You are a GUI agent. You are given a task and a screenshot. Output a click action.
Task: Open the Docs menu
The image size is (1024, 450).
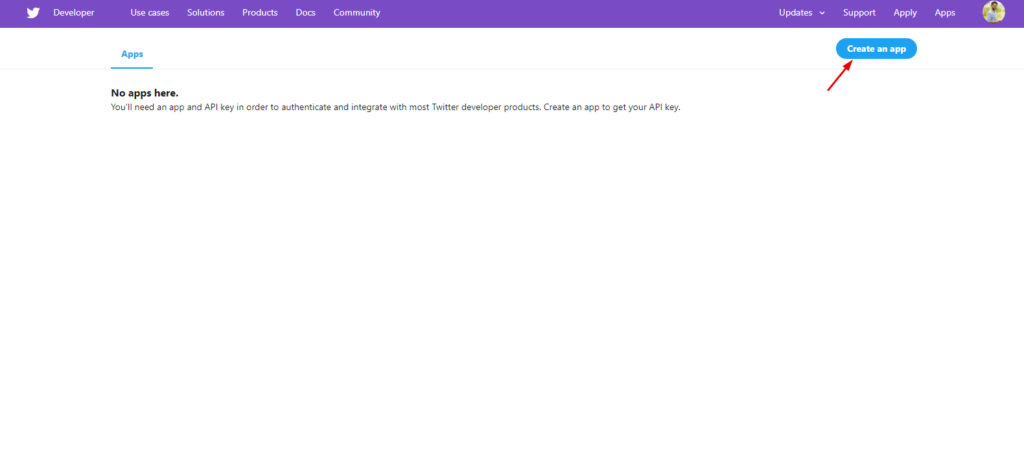[x=306, y=12]
